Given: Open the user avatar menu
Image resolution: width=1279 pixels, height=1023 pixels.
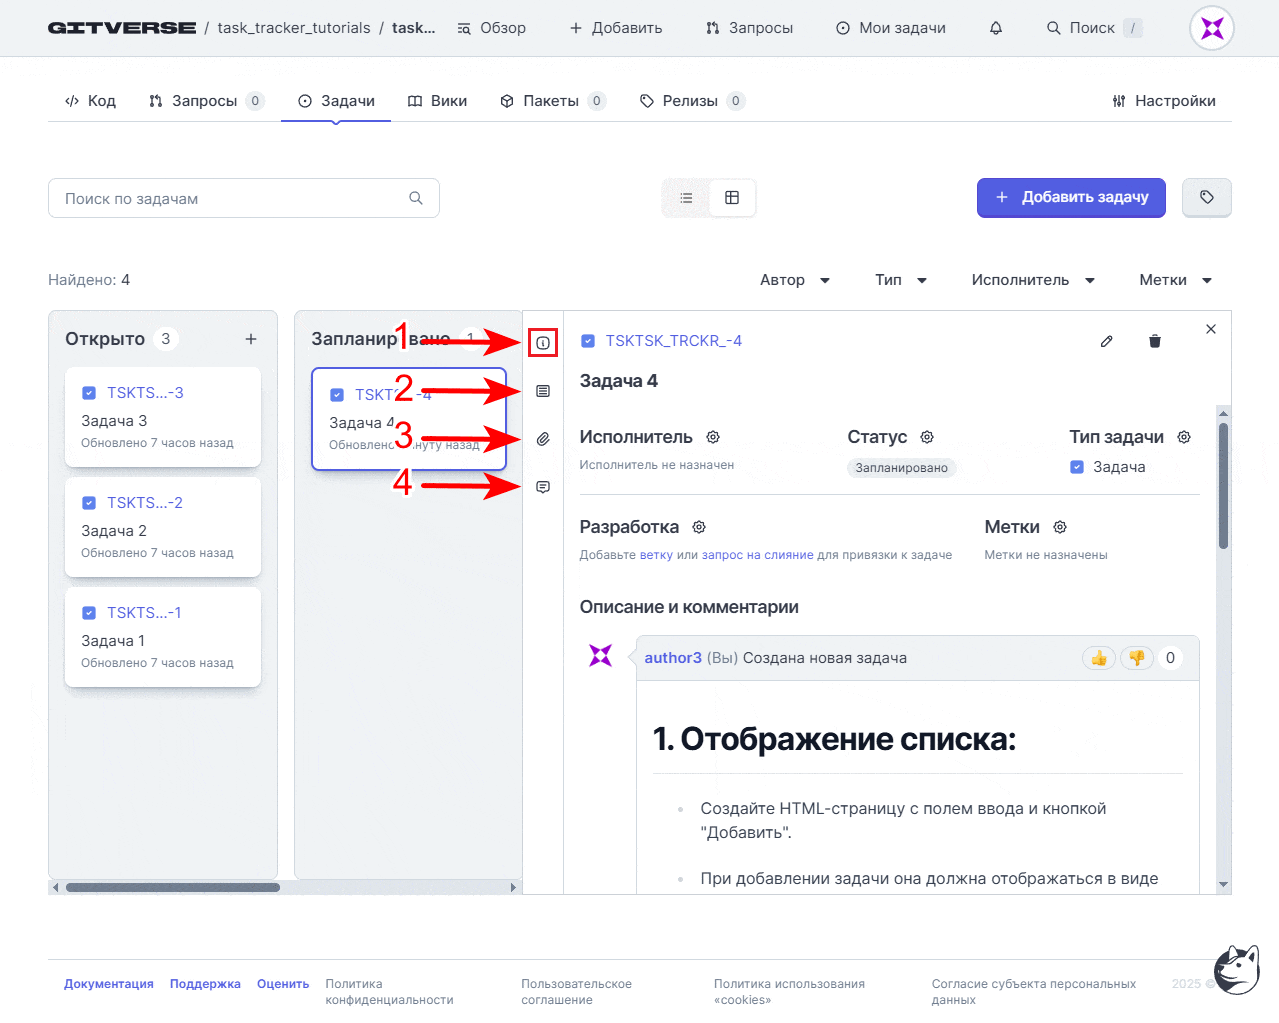Looking at the screenshot, I should (1212, 28).
